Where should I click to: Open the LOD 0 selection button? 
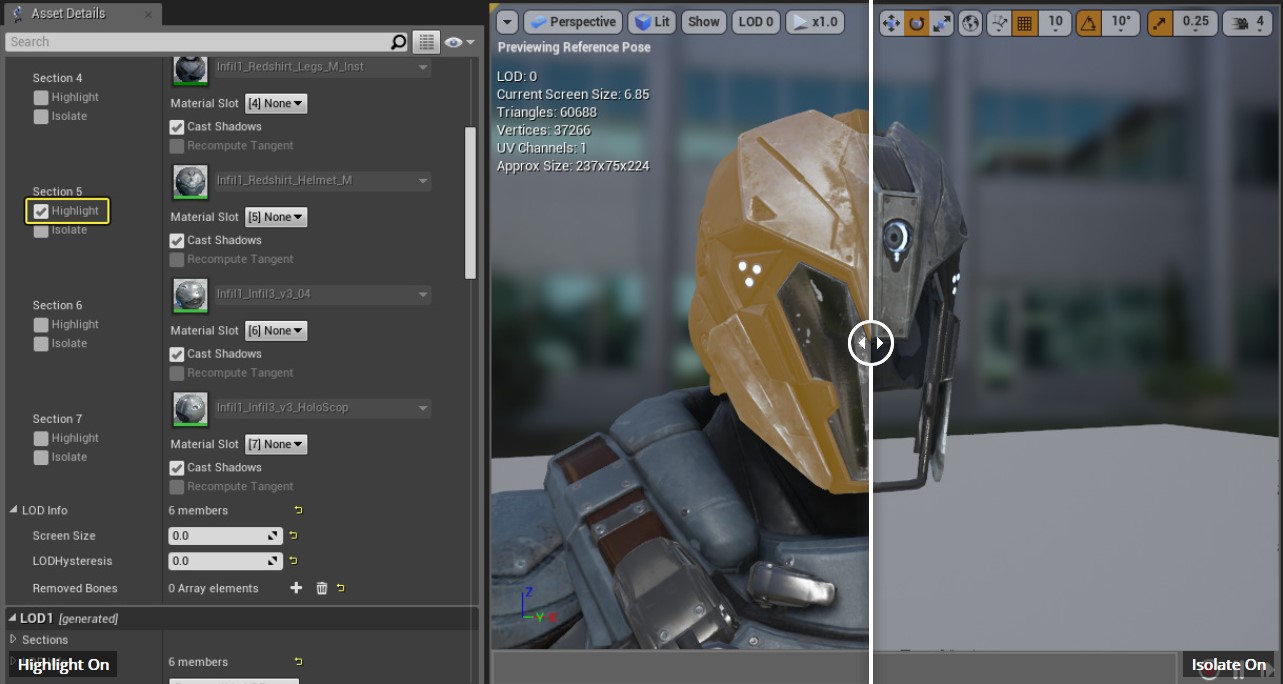point(755,22)
